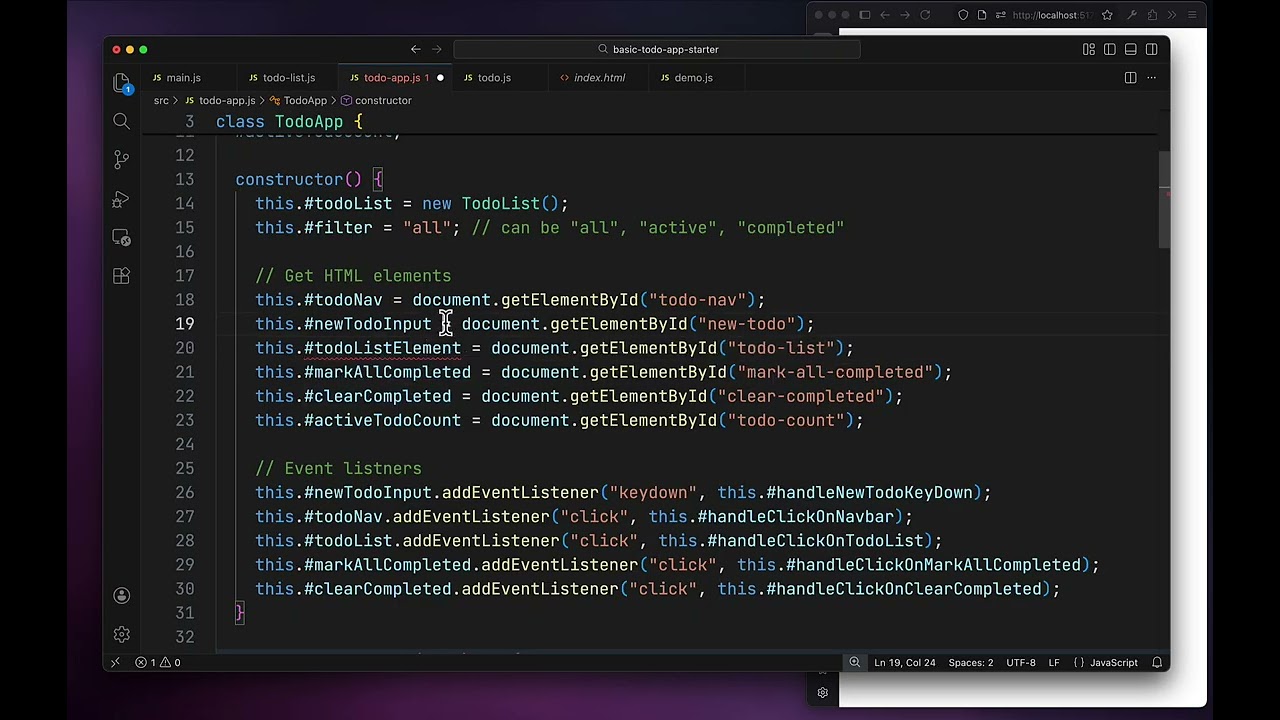This screenshot has width=1280, height=720.
Task: Reload page in the browser window
Action: pos(925,15)
